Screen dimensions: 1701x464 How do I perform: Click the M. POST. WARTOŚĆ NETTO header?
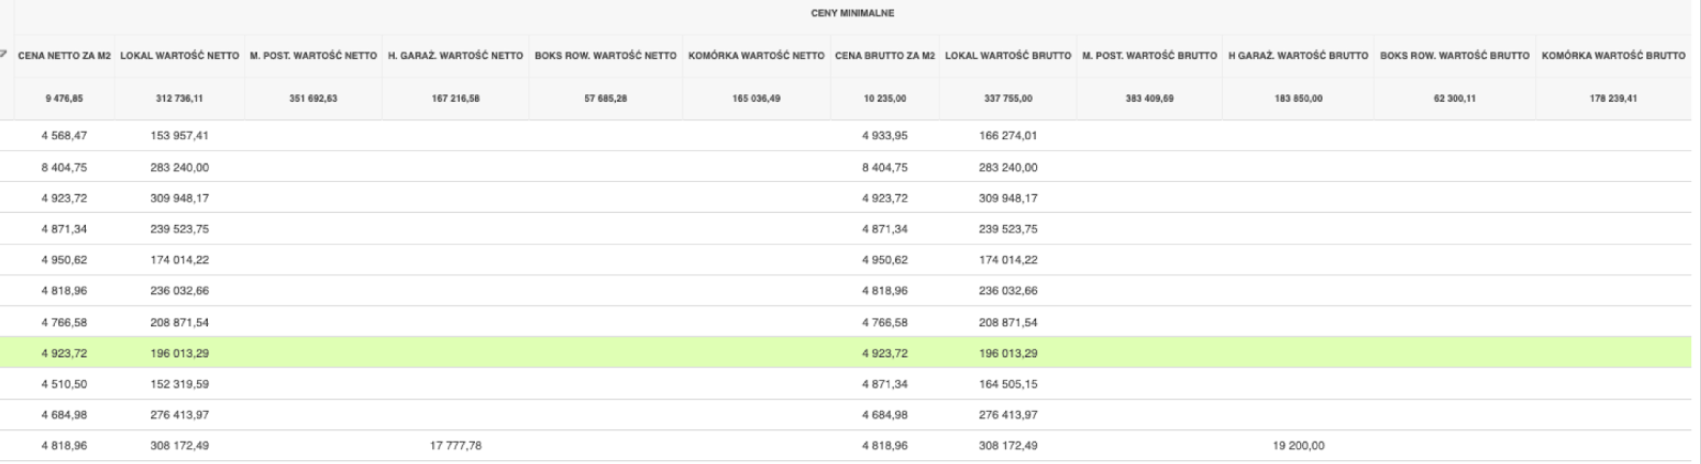coord(313,55)
